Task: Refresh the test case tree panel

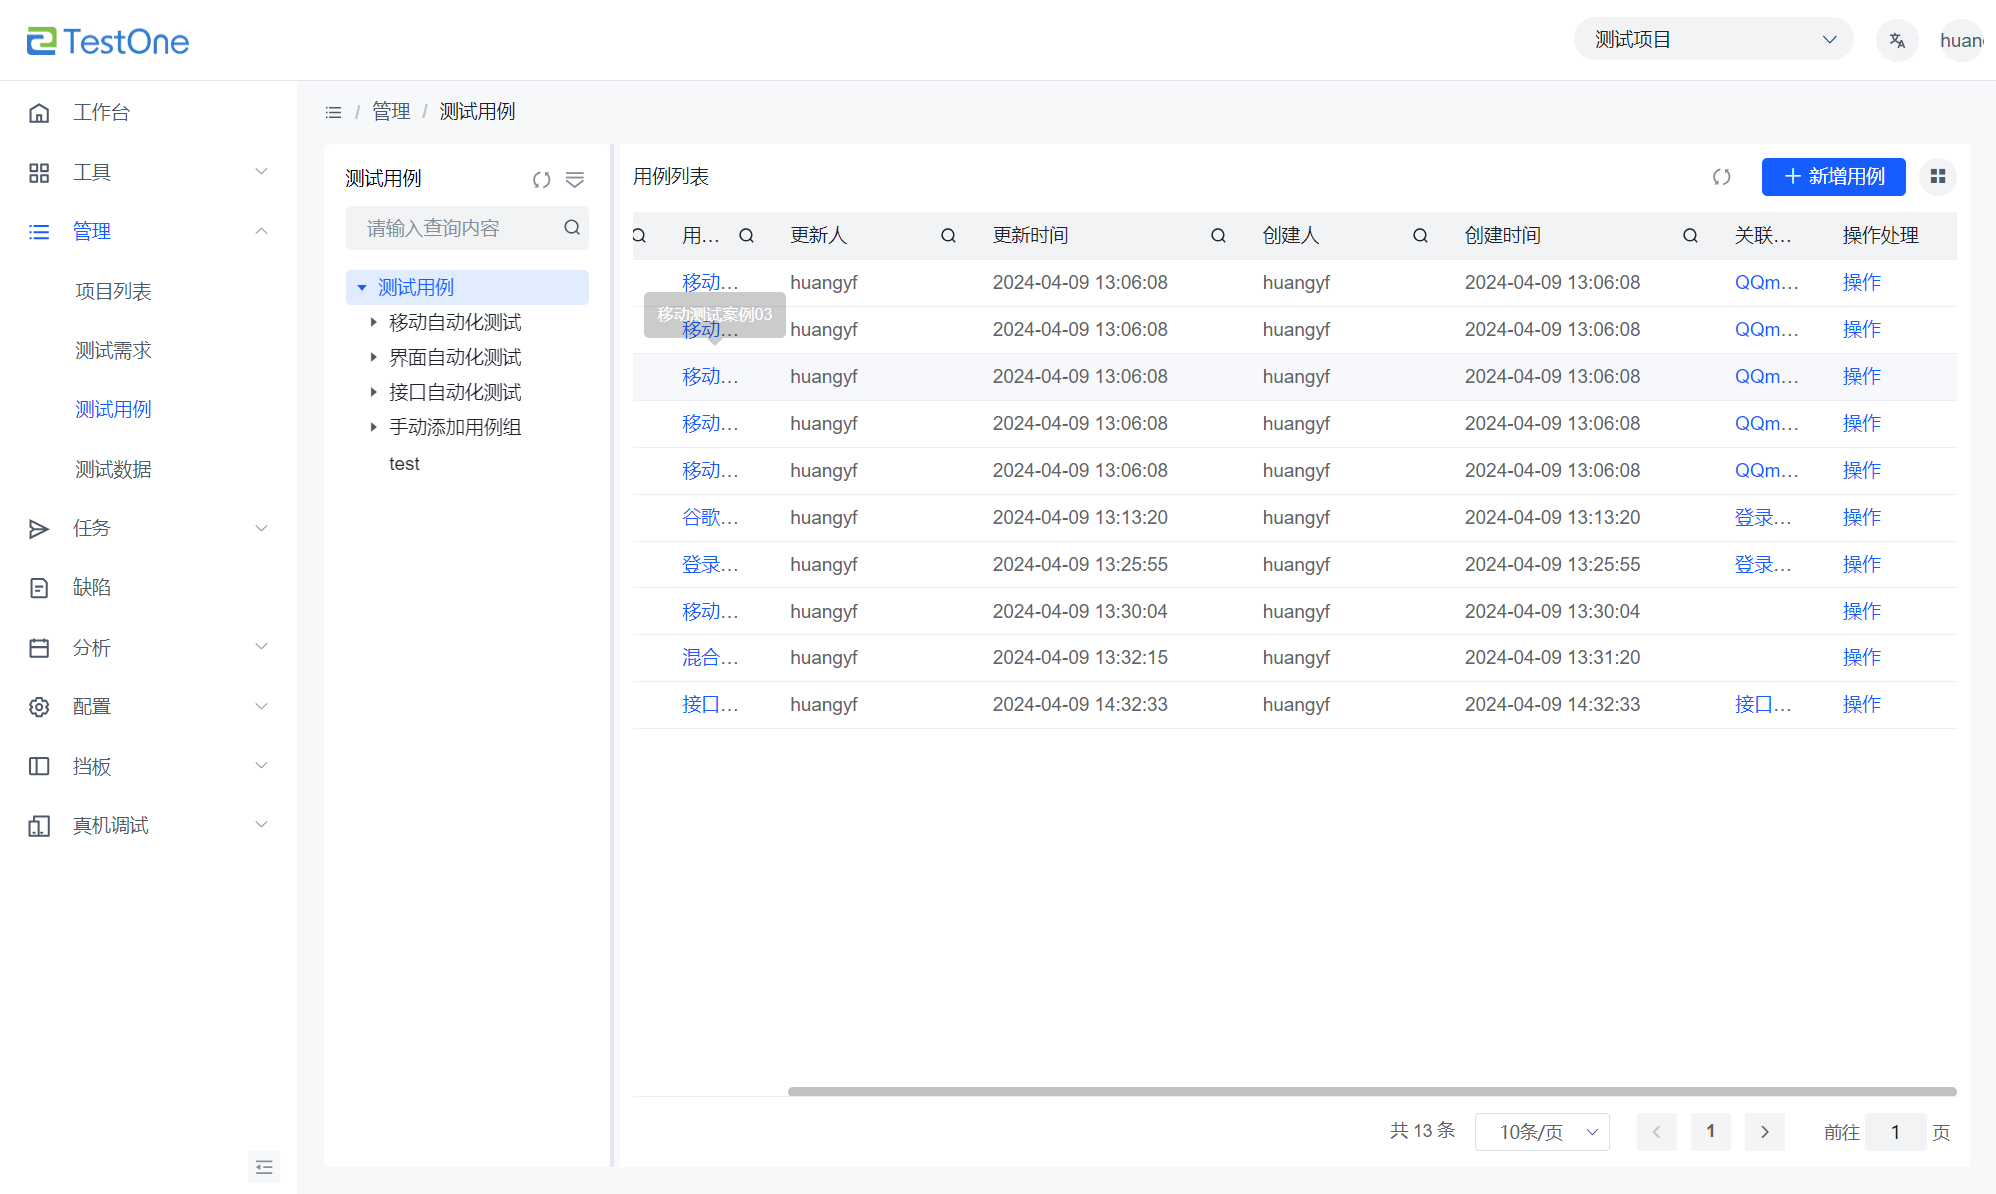Action: pos(541,180)
